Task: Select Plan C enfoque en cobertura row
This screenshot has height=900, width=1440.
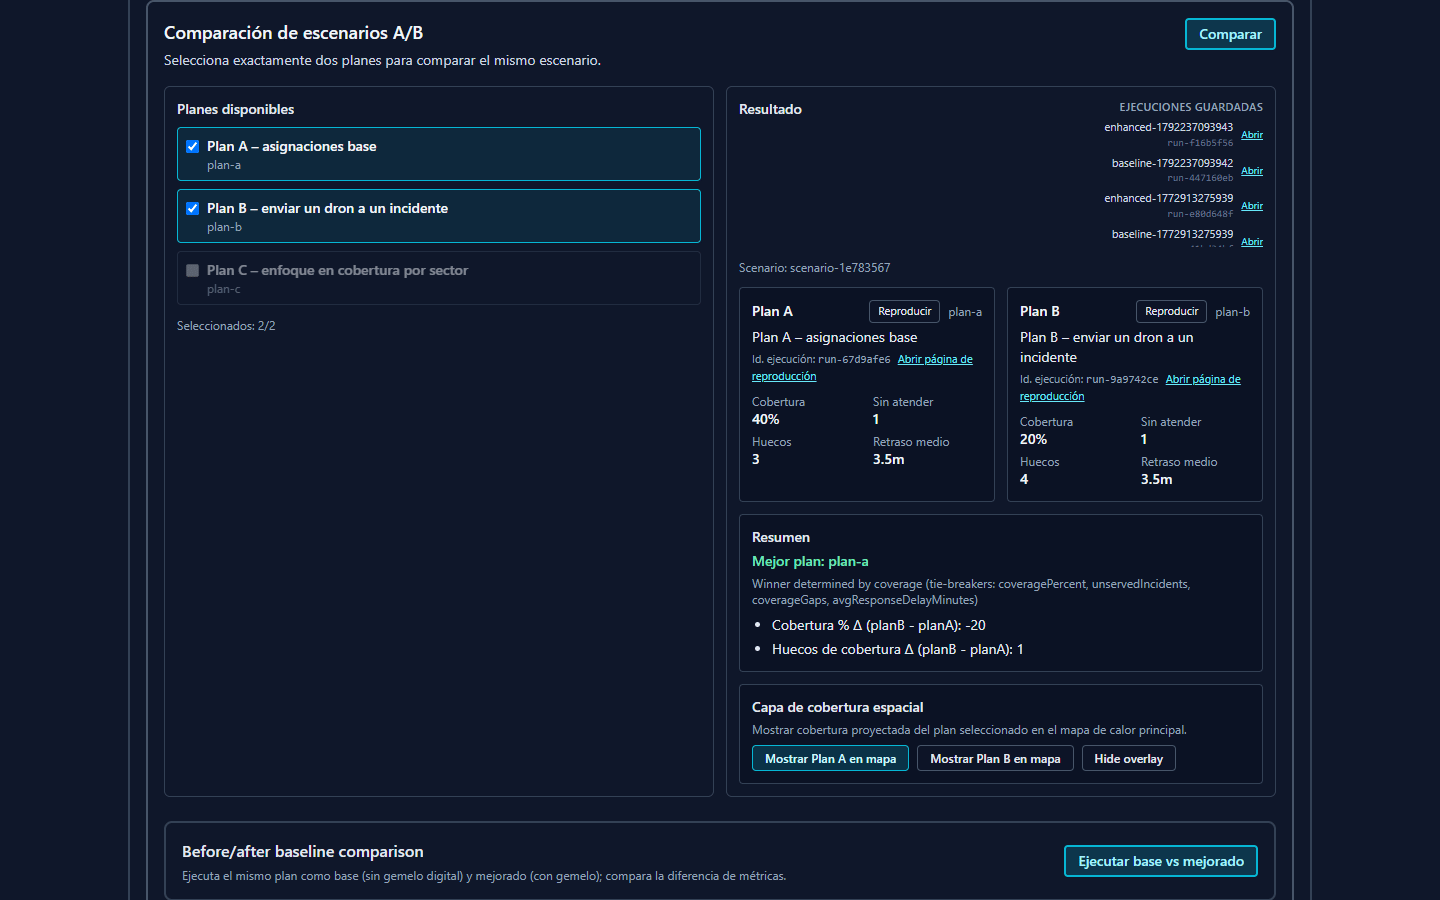Action: click(439, 278)
